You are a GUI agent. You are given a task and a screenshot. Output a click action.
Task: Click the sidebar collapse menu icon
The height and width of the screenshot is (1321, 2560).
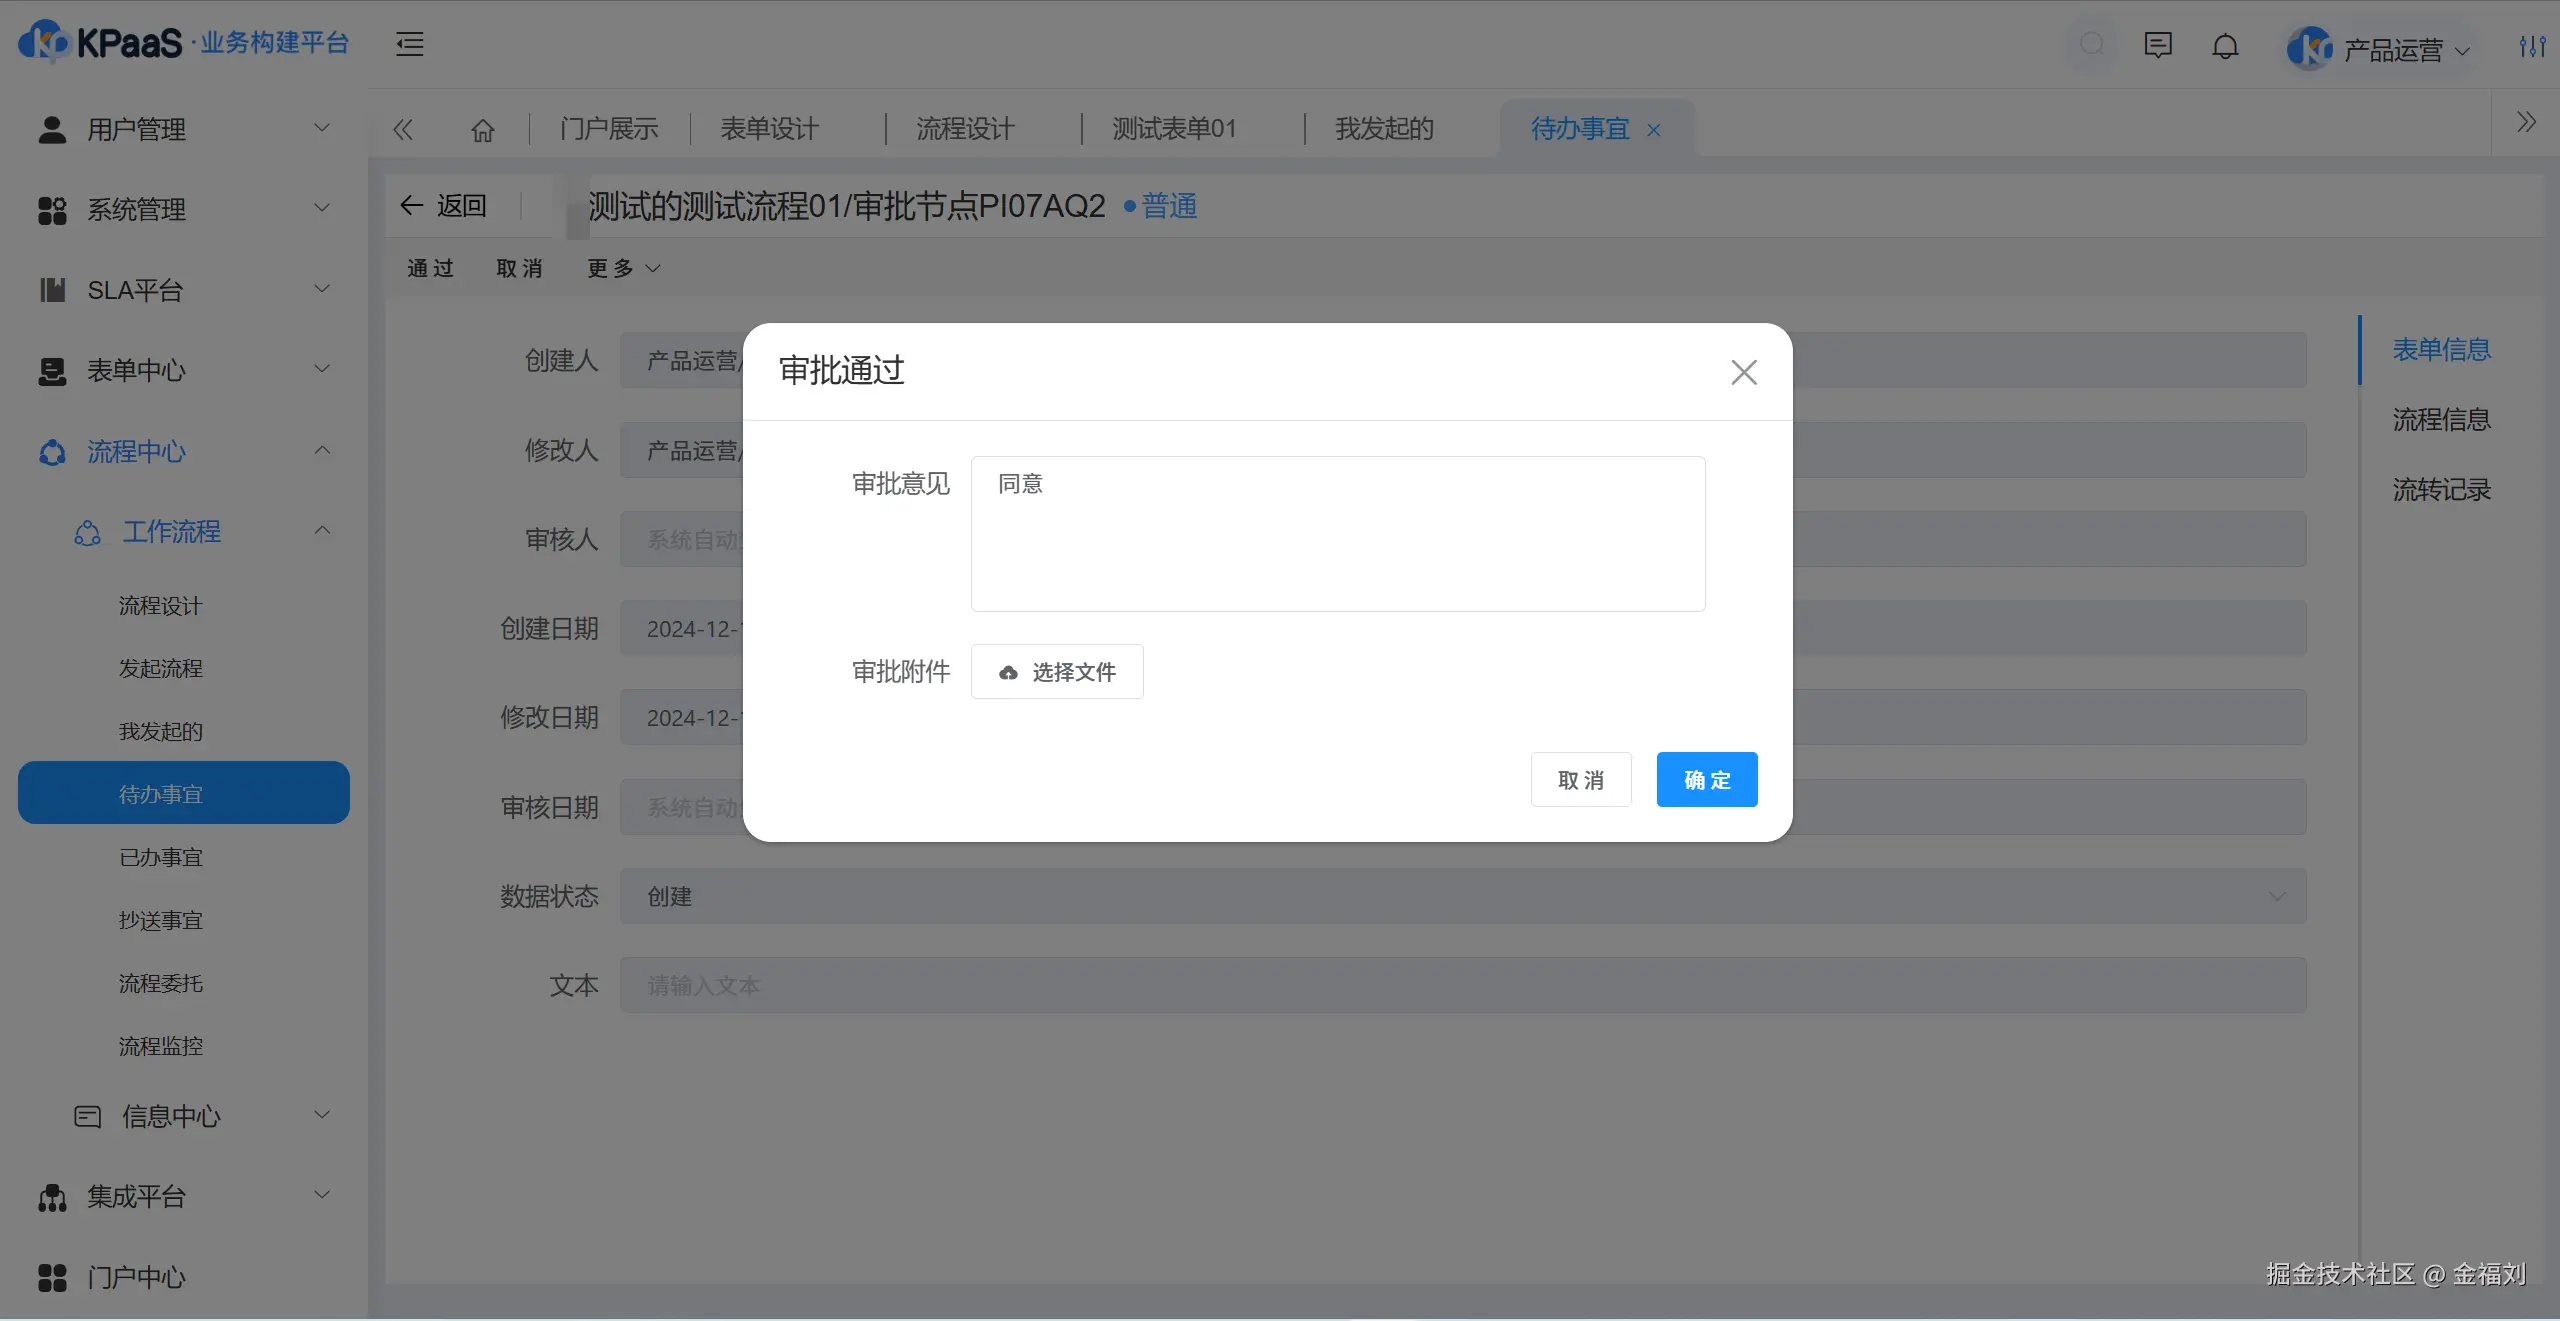click(409, 44)
